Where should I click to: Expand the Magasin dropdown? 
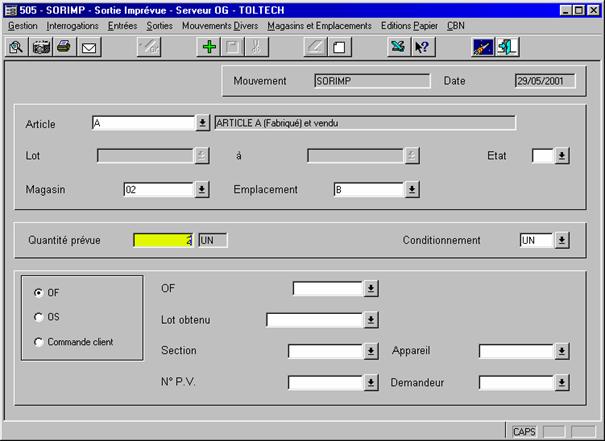click(x=201, y=188)
